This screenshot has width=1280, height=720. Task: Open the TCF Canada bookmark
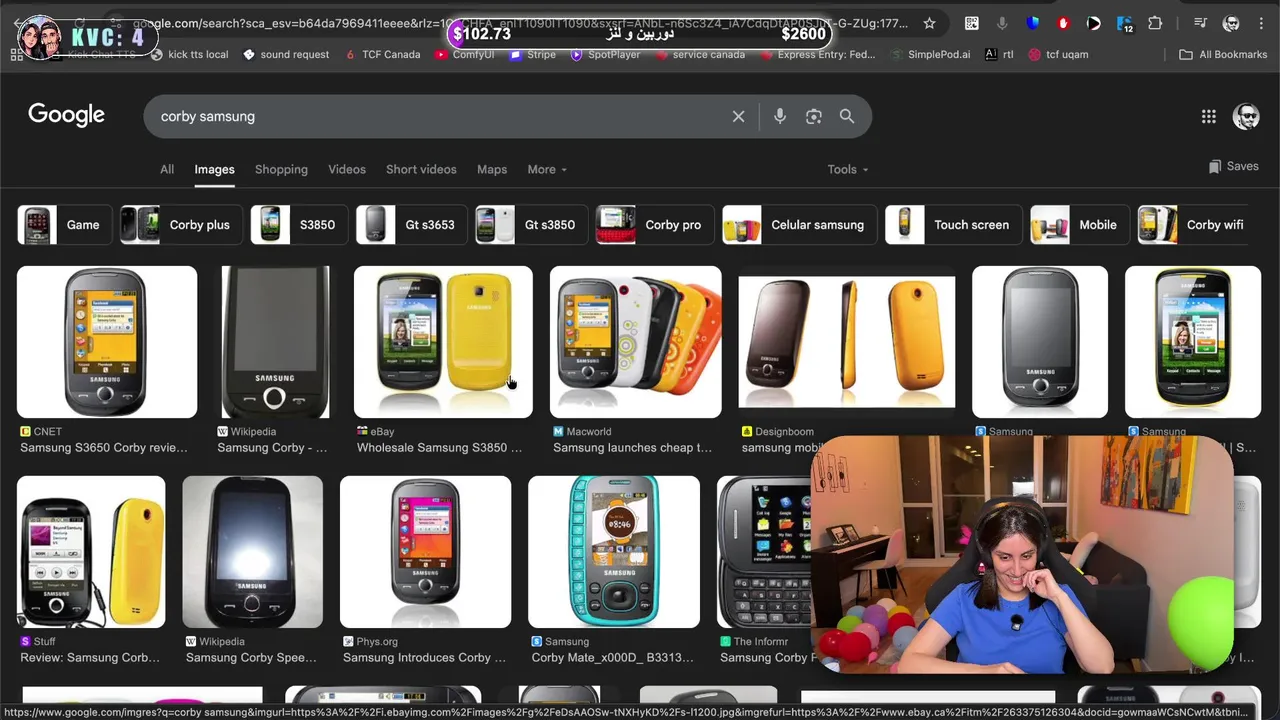[382, 54]
